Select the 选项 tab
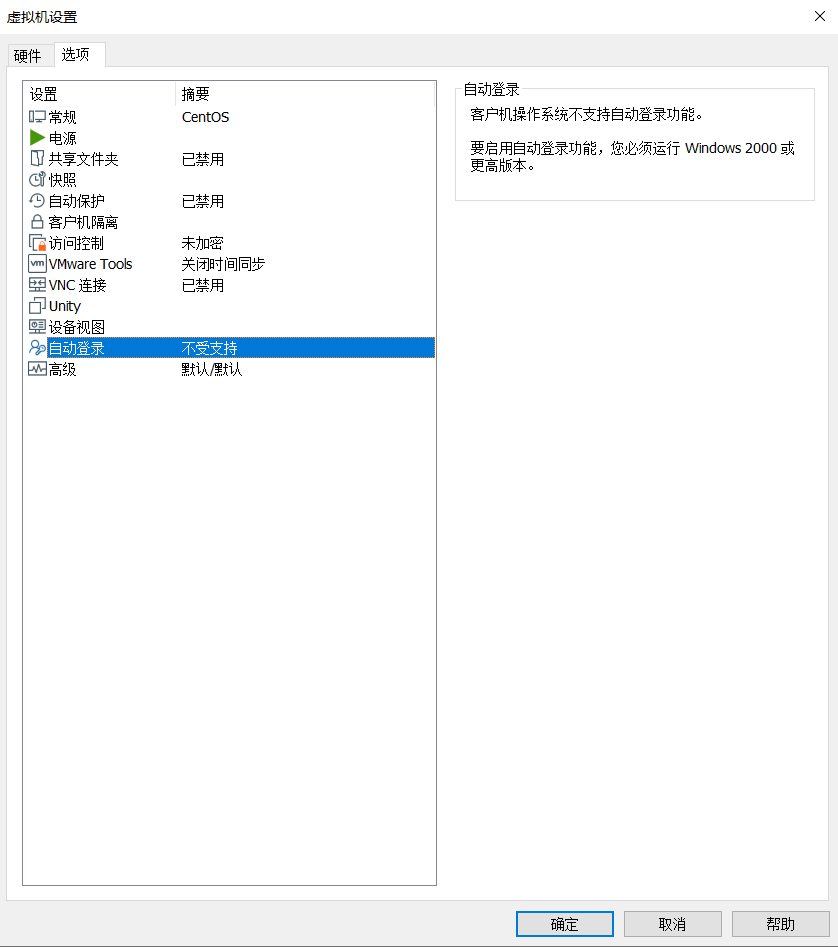The height and width of the screenshot is (947, 838). click(76, 54)
